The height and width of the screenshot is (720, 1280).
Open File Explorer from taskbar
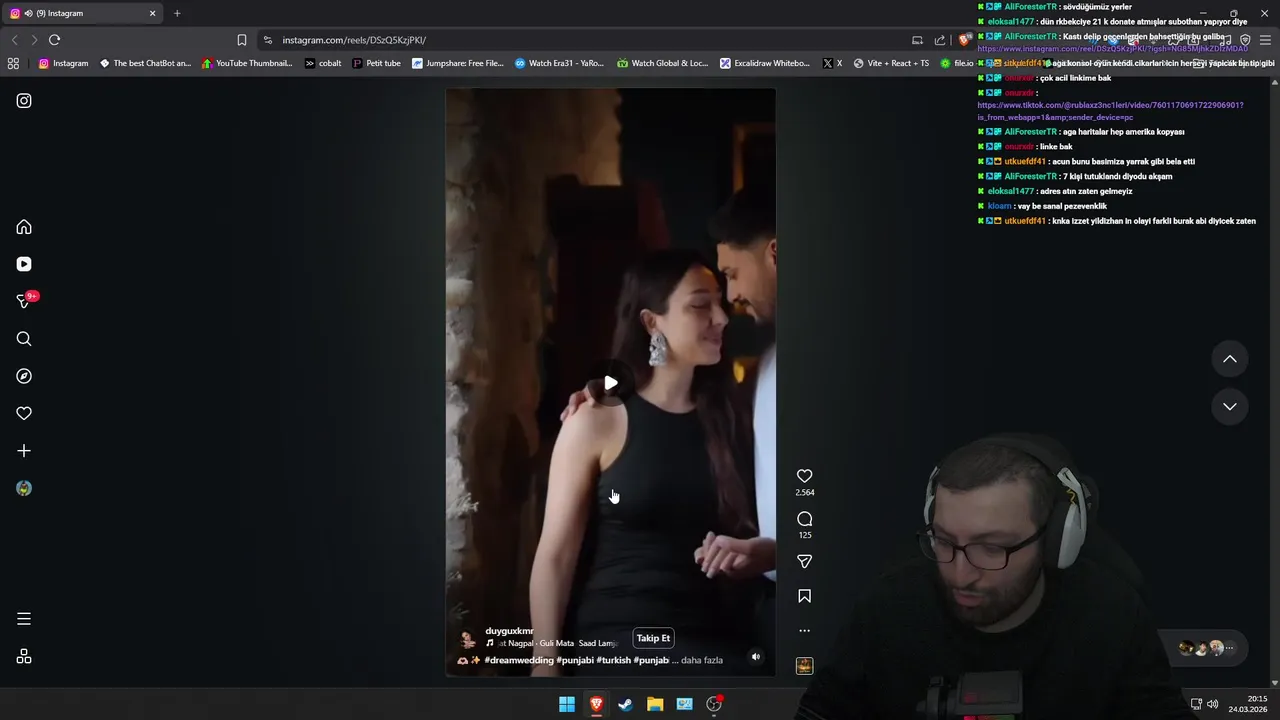point(655,704)
